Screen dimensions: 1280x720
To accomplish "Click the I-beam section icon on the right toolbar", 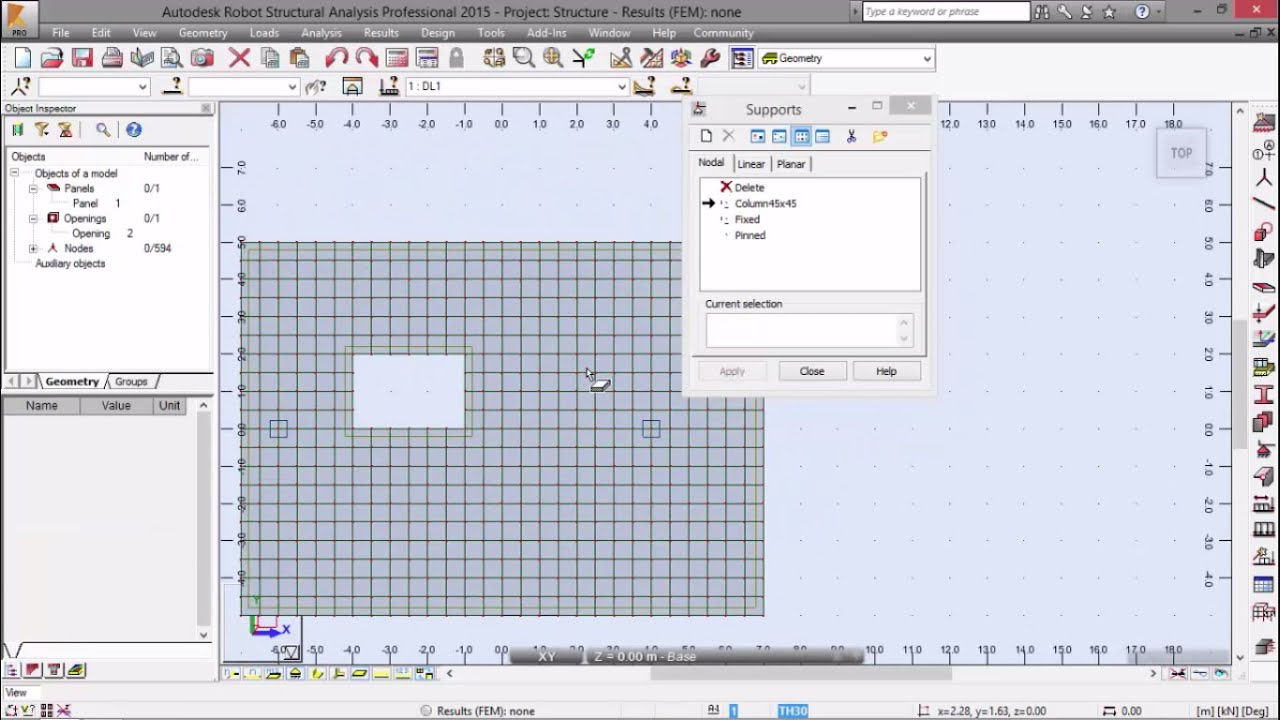I will [1263, 394].
